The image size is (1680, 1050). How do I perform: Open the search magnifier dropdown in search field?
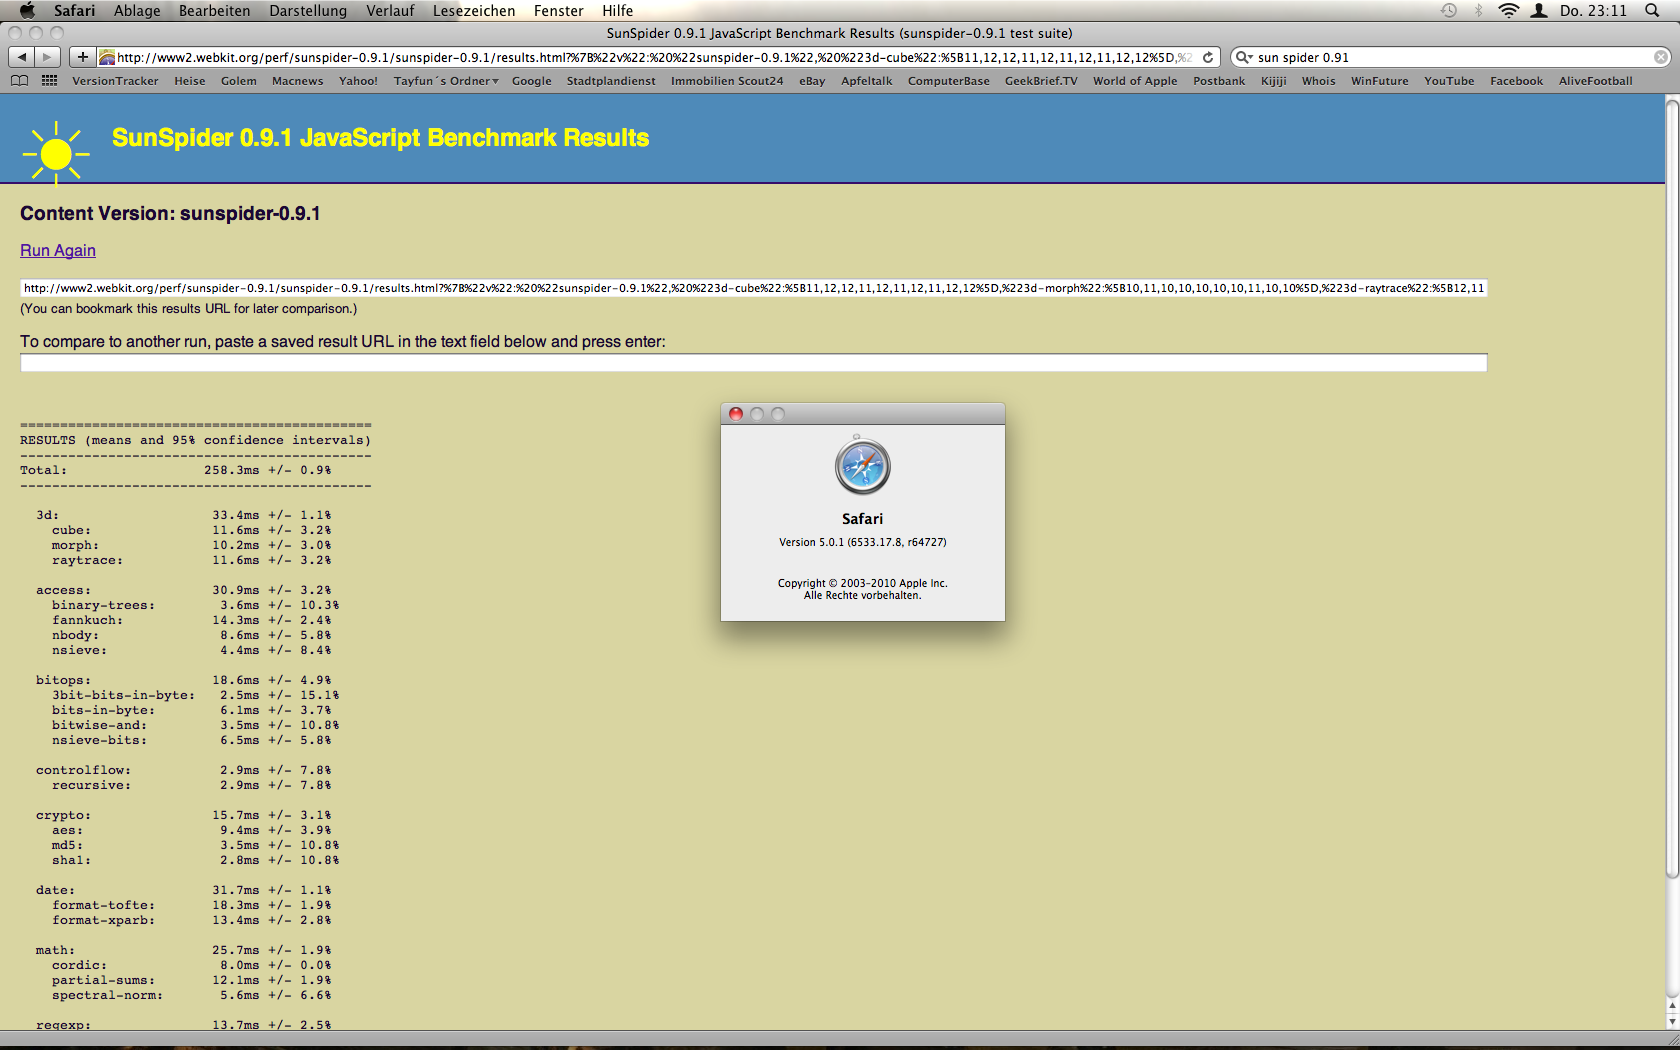[x=1244, y=57]
